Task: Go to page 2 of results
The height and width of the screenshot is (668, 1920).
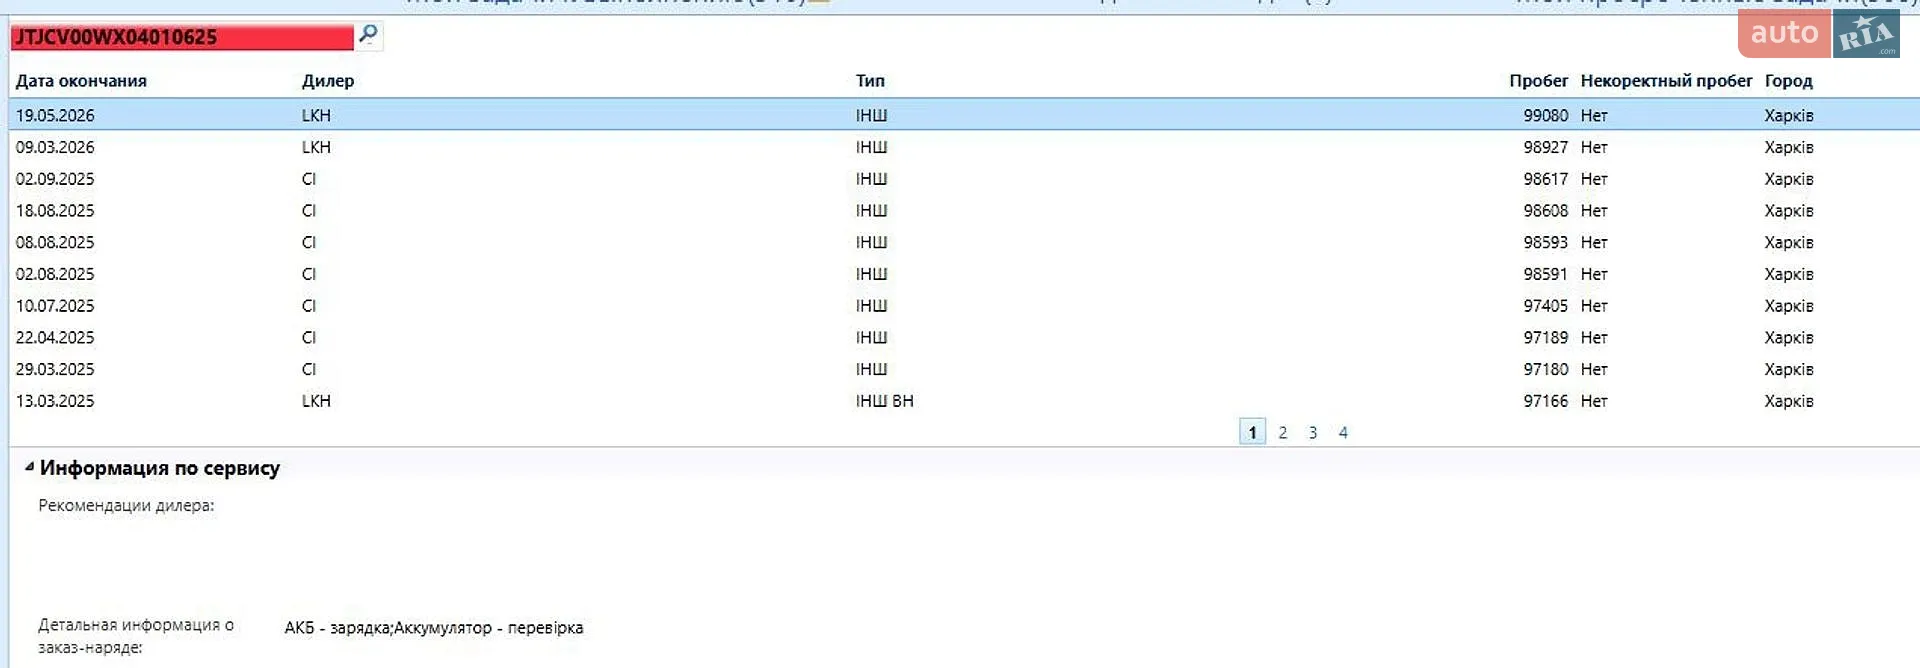Action: pyautogui.click(x=1283, y=432)
